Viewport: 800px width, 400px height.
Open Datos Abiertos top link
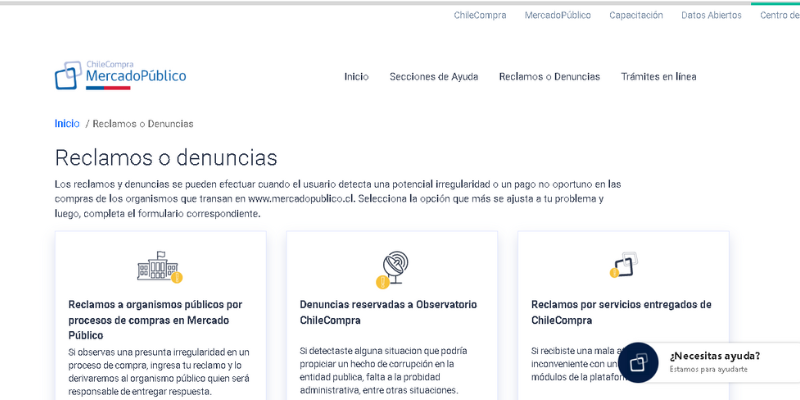click(711, 15)
